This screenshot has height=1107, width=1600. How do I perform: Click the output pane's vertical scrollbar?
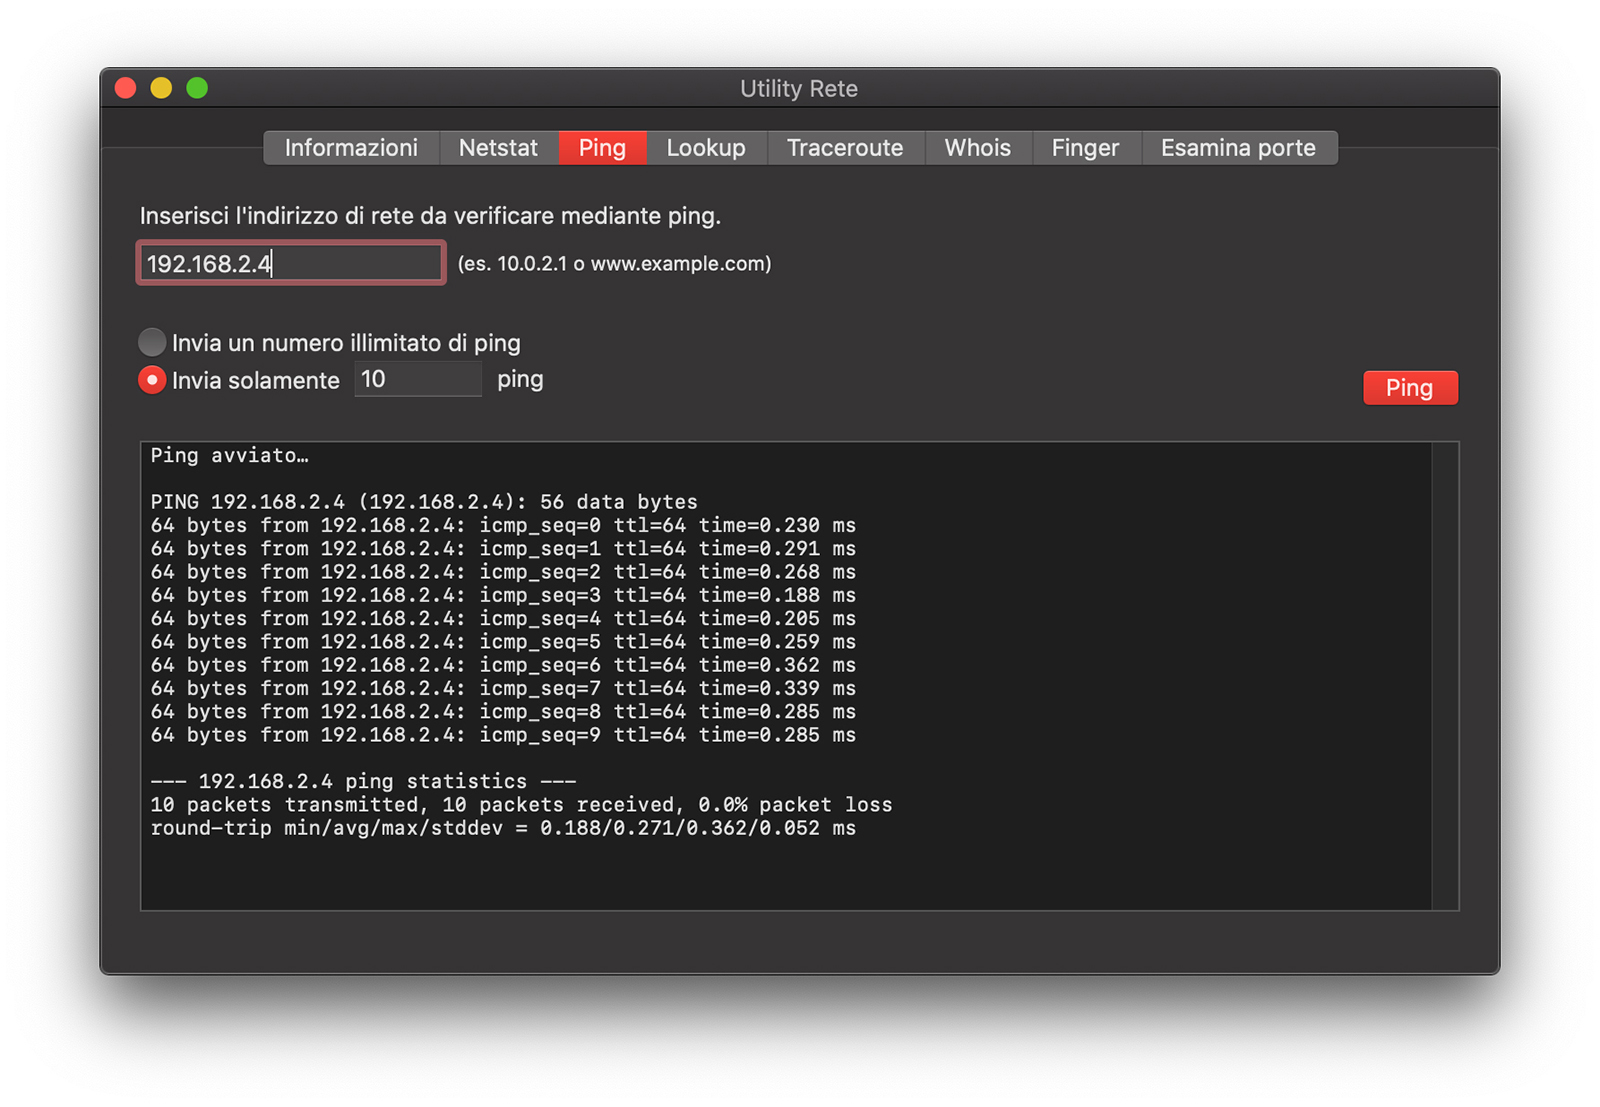point(1445,676)
